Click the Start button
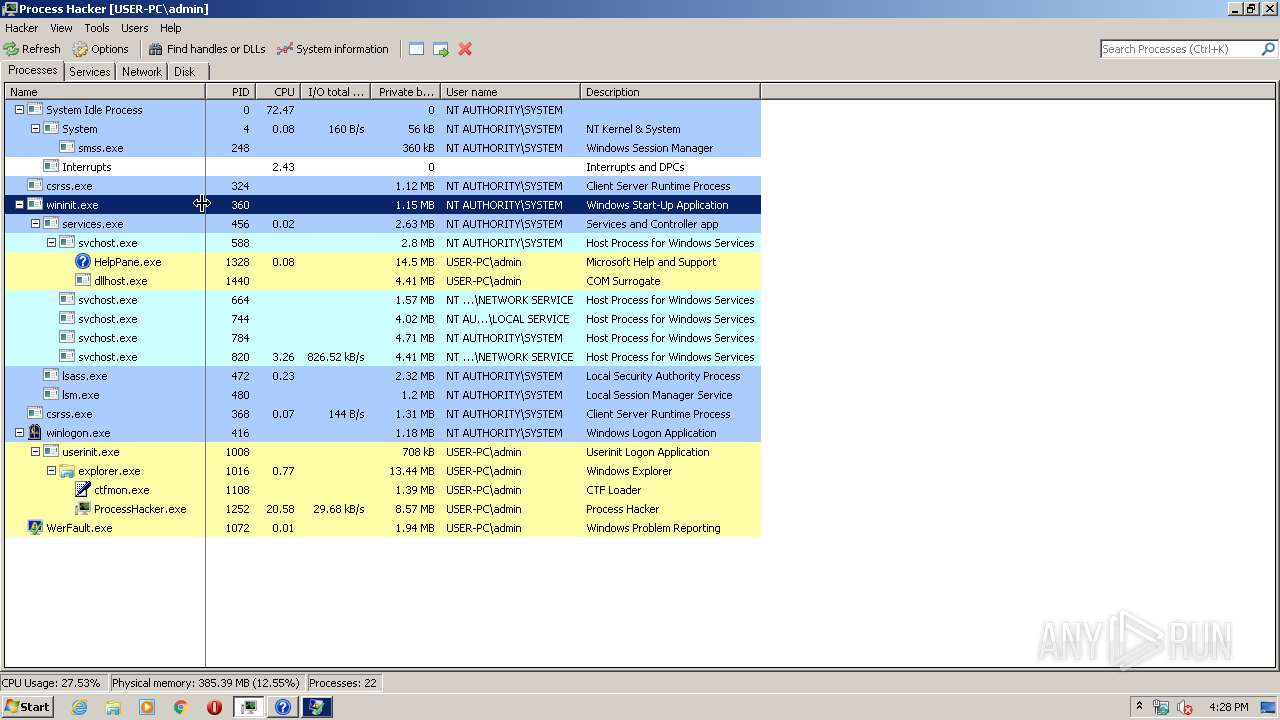1280x720 pixels. (27, 707)
